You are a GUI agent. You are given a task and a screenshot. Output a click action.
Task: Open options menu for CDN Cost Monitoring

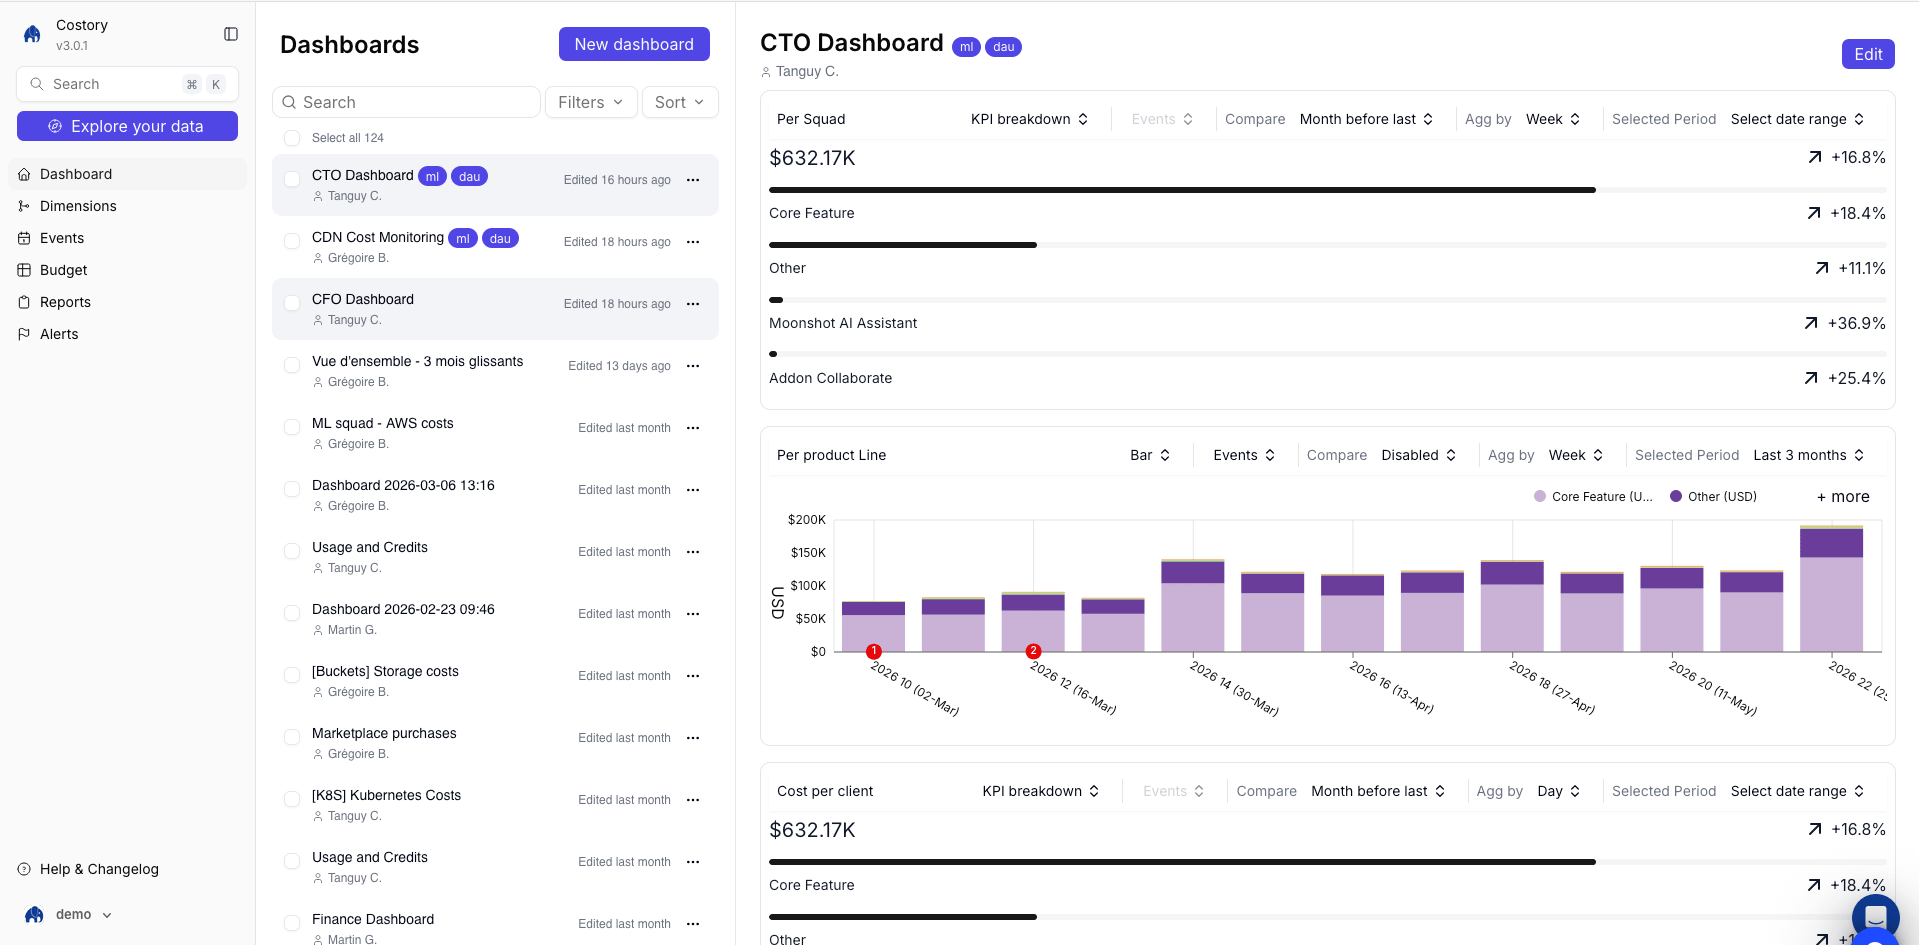pyautogui.click(x=693, y=242)
